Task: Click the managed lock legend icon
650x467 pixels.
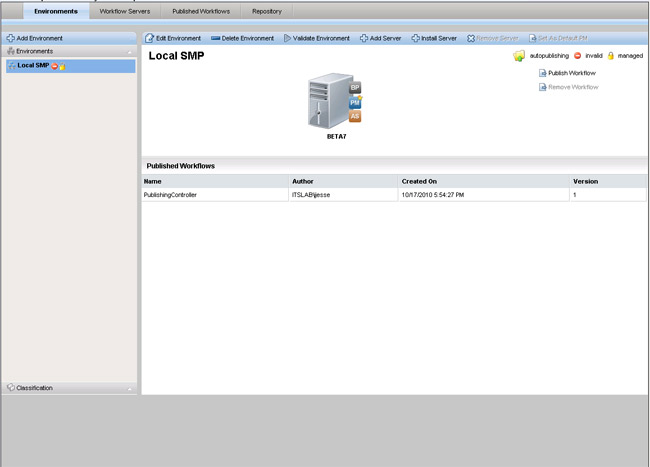Action: pyautogui.click(x=611, y=56)
